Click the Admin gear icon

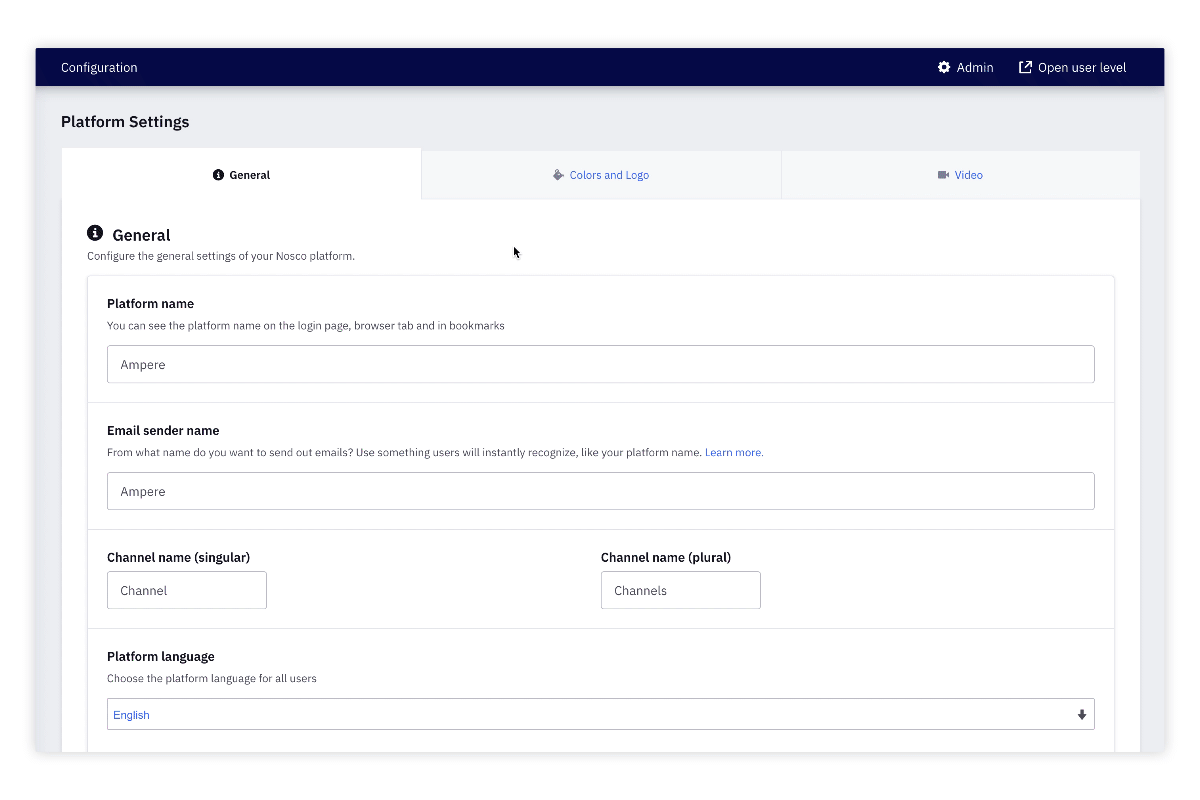(x=944, y=67)
